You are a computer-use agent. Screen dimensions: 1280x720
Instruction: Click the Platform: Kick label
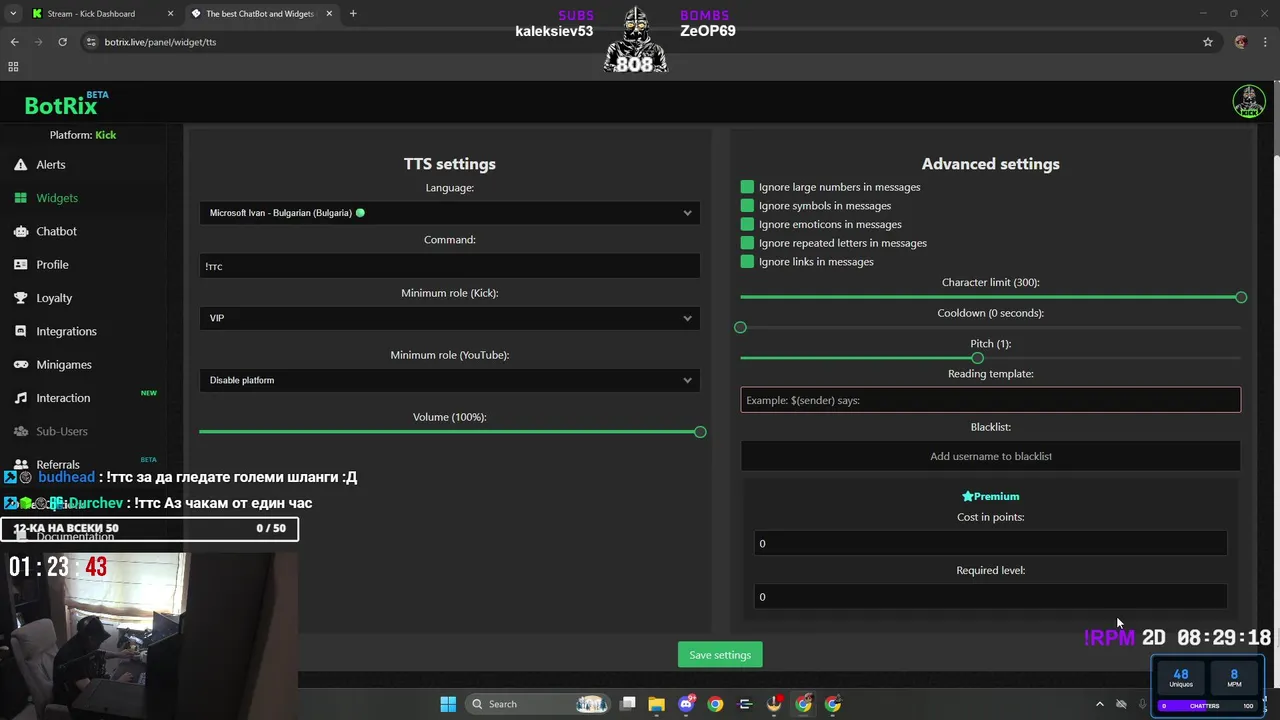pos(83,135)
